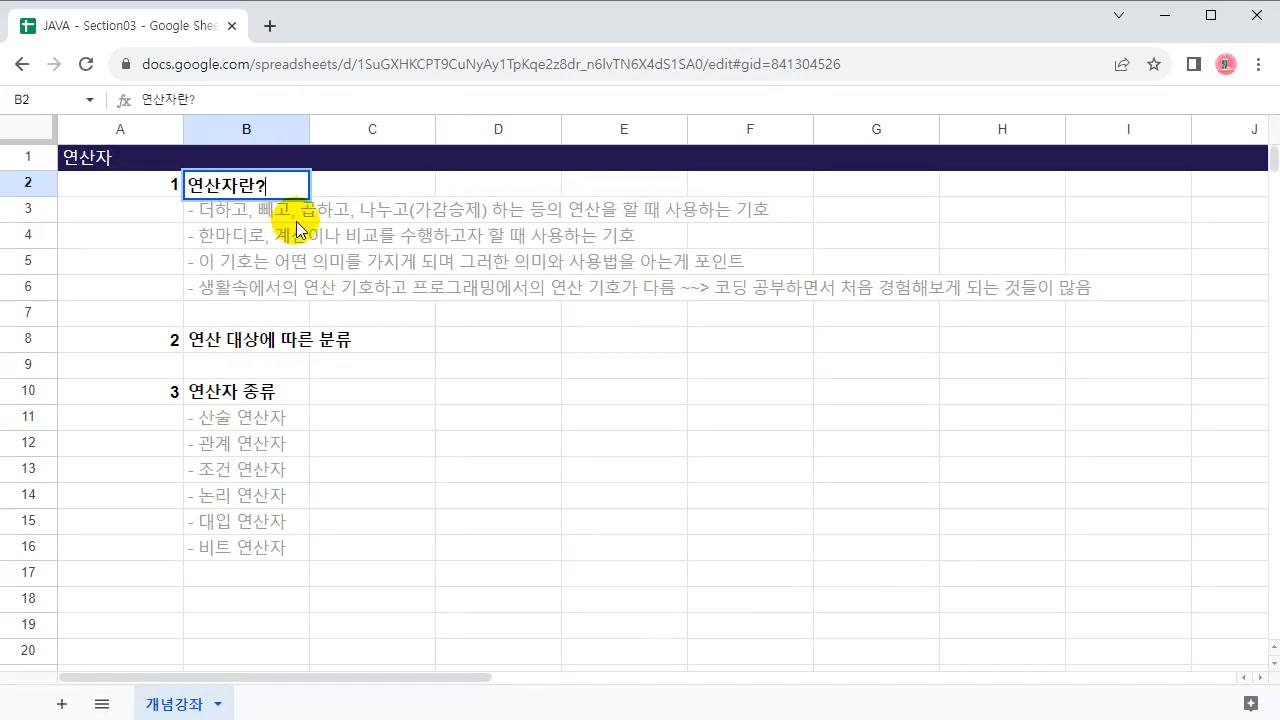Click the share link icon in address bar
Screen dimensions: 1280x720
coord(1122,64)
